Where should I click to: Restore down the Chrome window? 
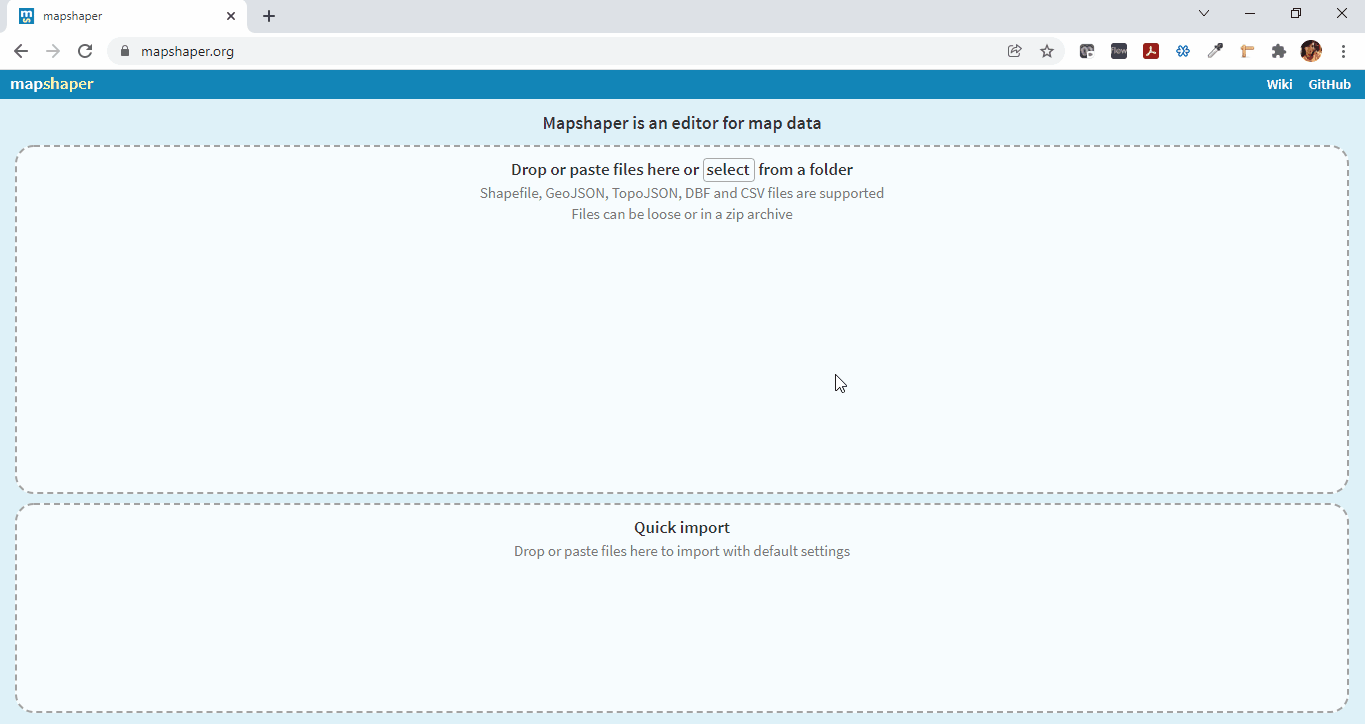click(1296, 14)
